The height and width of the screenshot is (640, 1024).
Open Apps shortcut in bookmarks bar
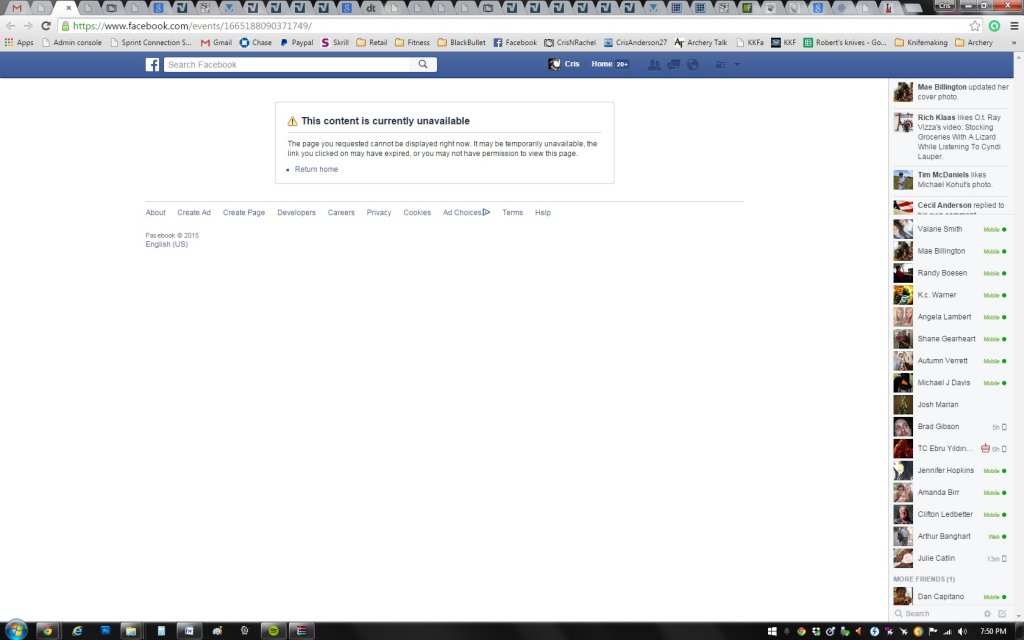click(19, 42)
